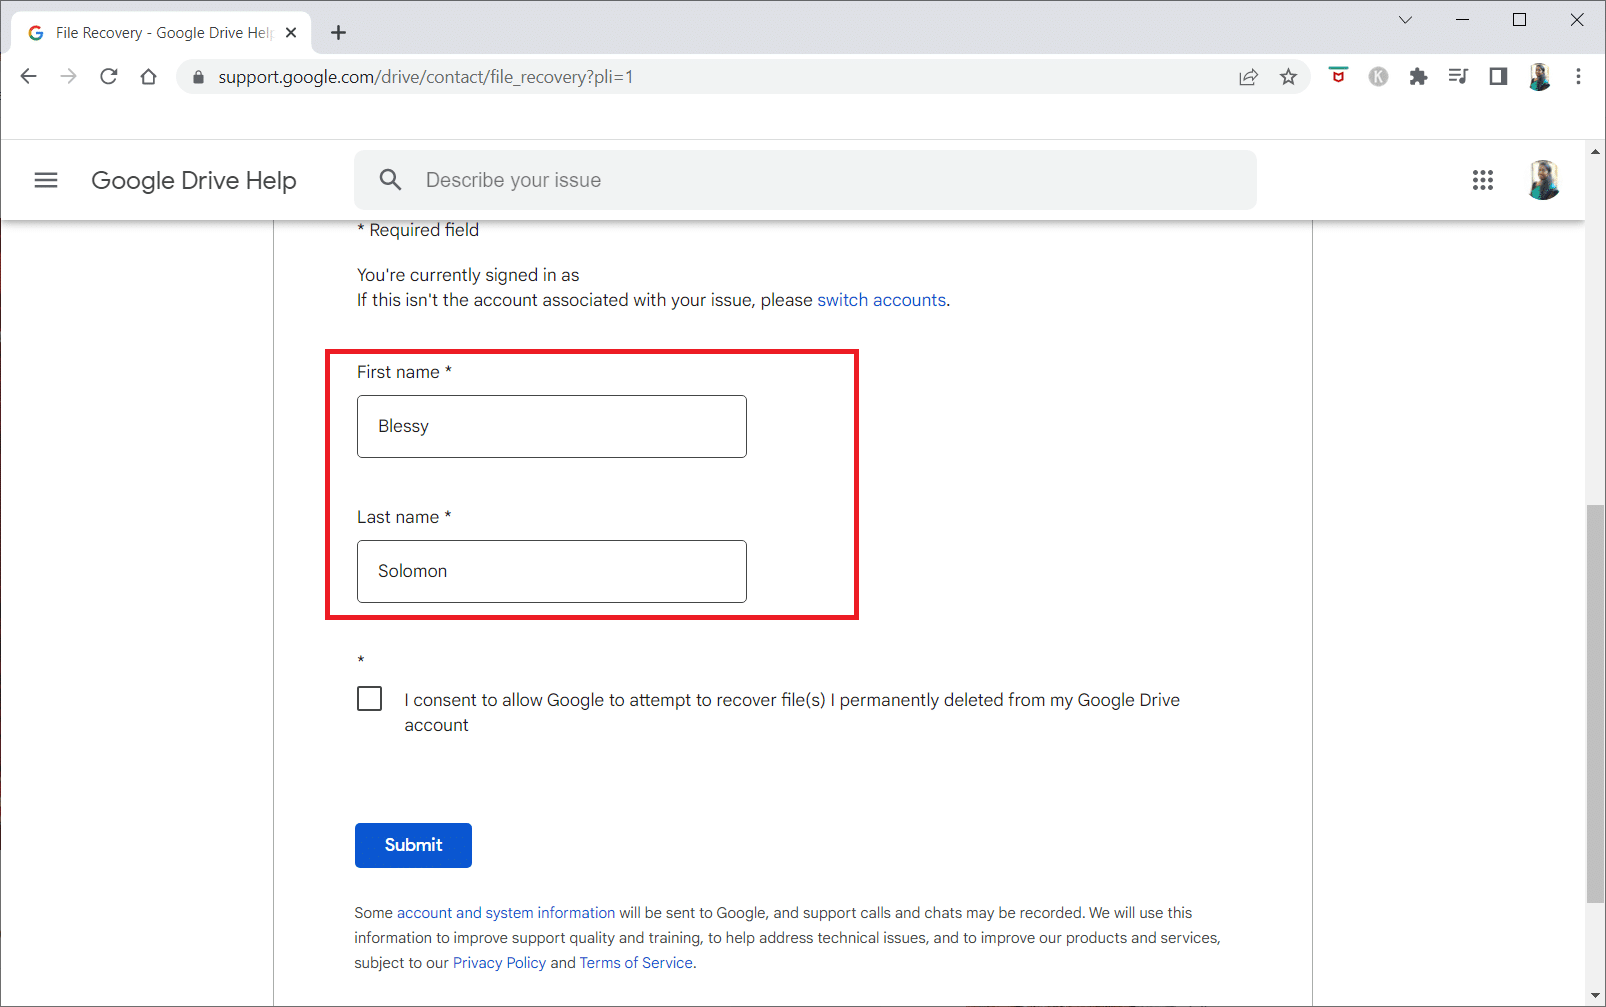The image size is (1606, 1007).
Task: Share this page via address bar icon
Action: pyautogui.click(x=1248, y=77)
